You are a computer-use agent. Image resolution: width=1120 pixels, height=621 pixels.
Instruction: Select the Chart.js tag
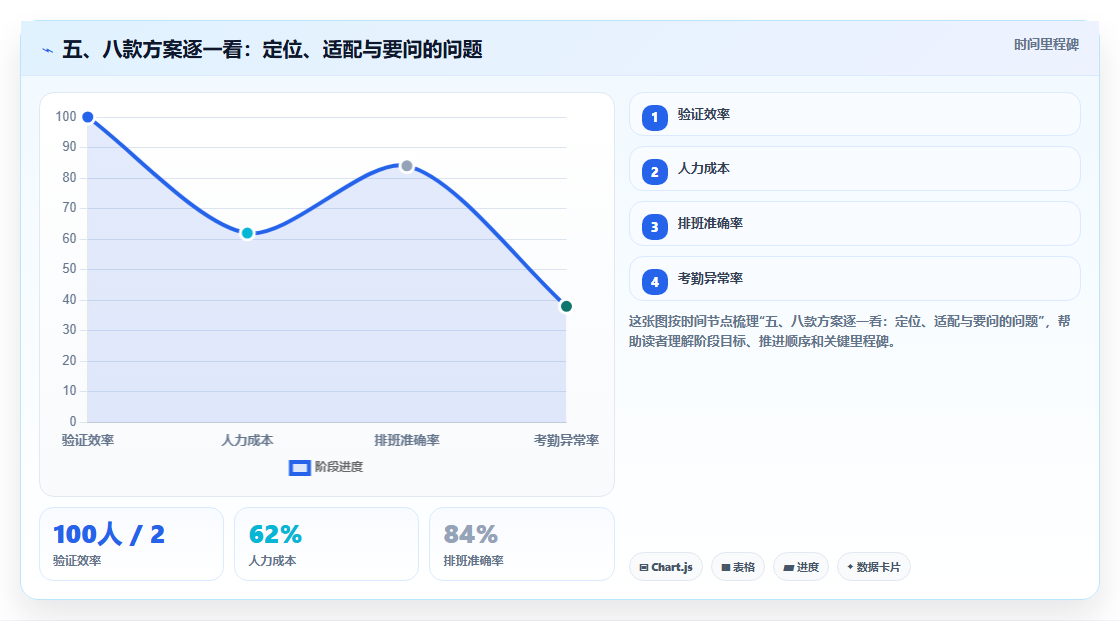(666, 567)
